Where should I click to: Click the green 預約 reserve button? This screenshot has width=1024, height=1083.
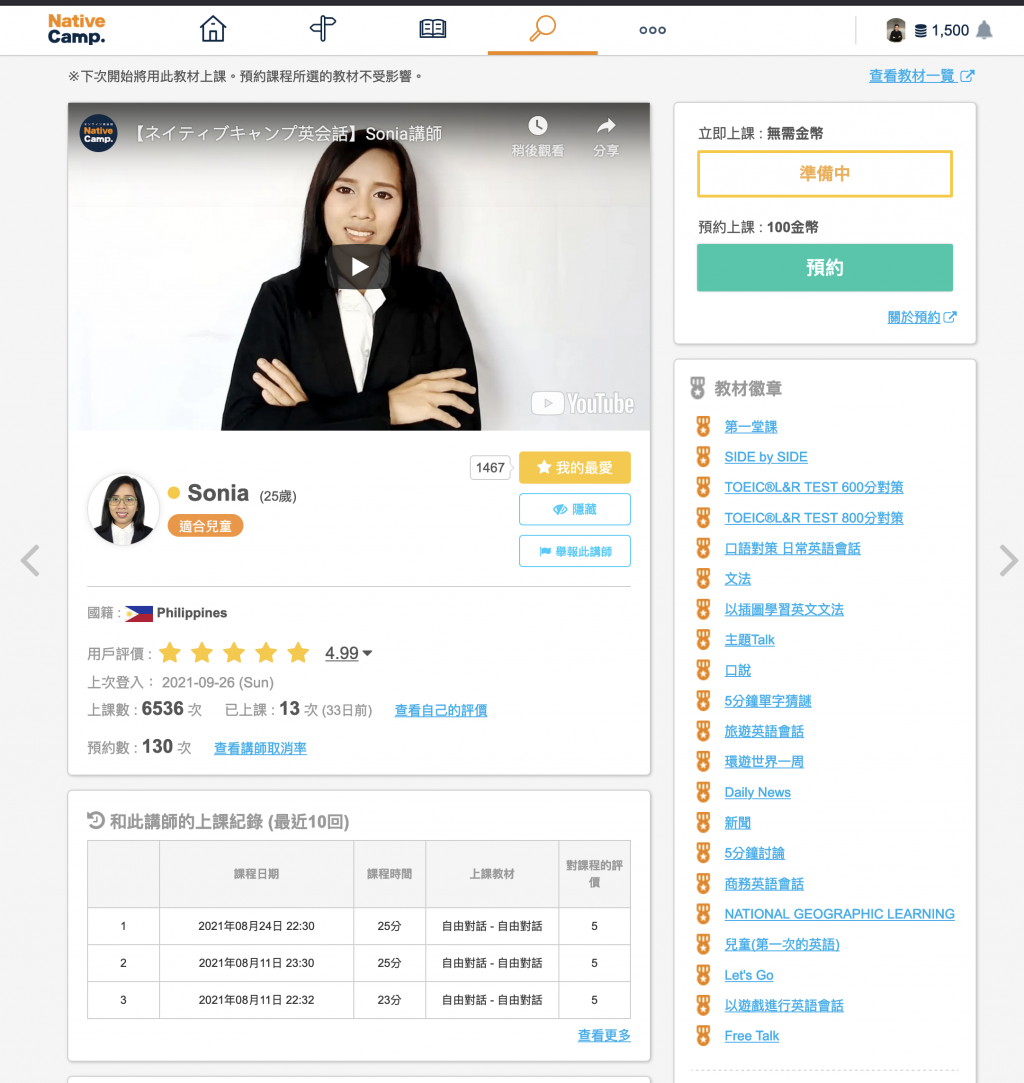point(824,267)
